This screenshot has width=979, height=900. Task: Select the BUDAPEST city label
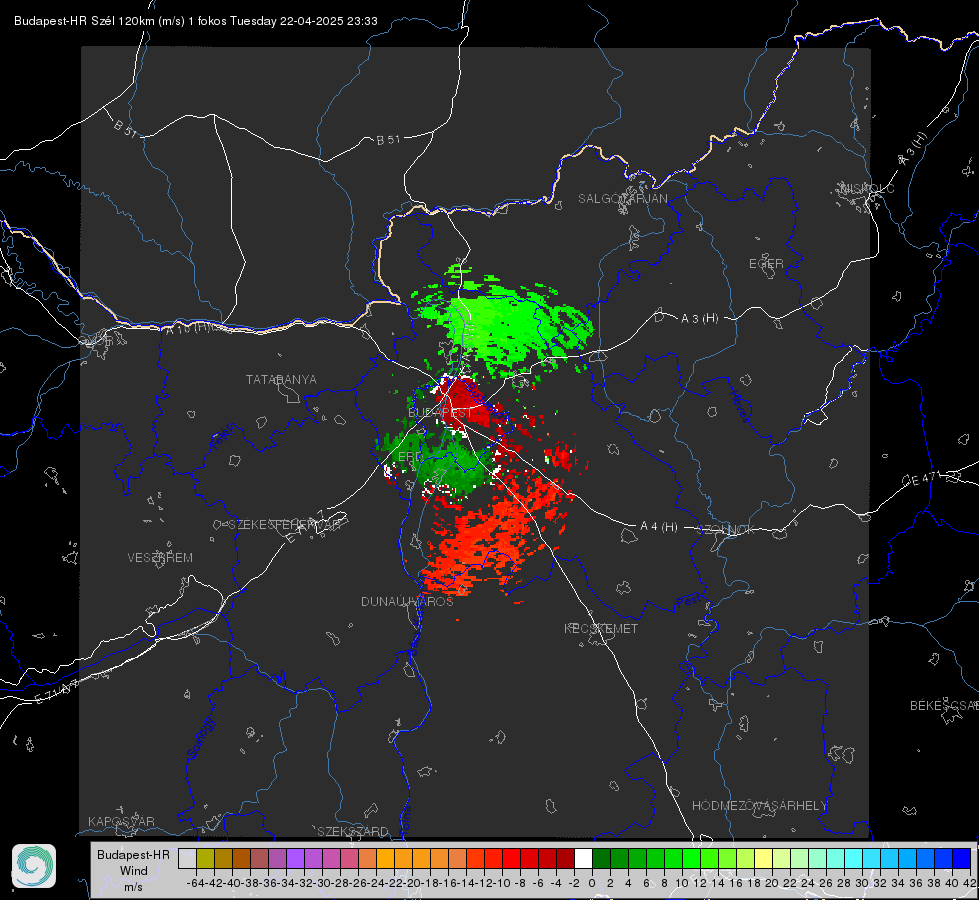[440, 413]
